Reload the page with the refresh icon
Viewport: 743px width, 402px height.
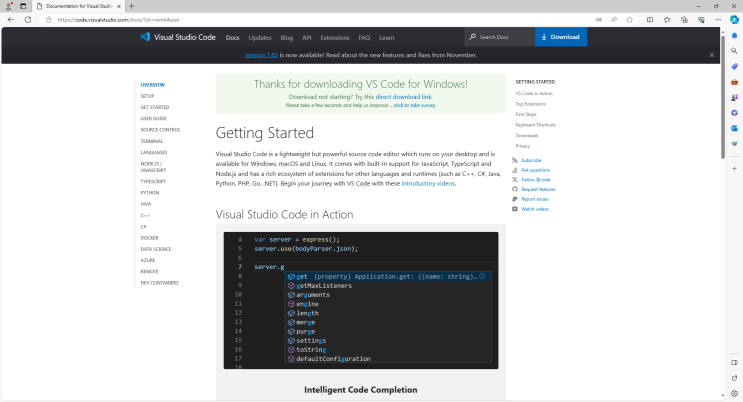pyautogui.click(x=28, y=19)
